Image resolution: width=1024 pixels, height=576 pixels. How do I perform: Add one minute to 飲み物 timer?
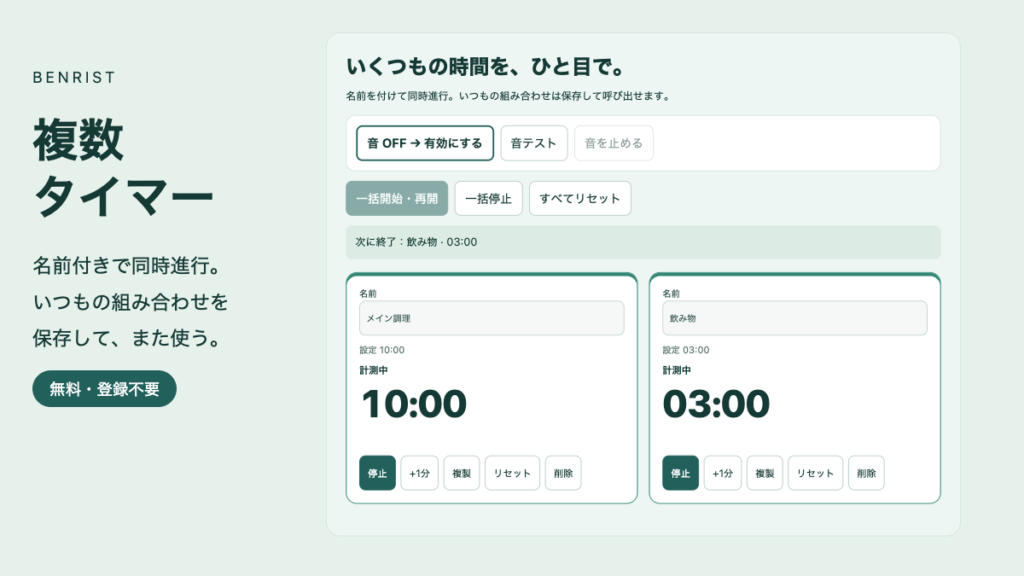(x=722, y=473)
